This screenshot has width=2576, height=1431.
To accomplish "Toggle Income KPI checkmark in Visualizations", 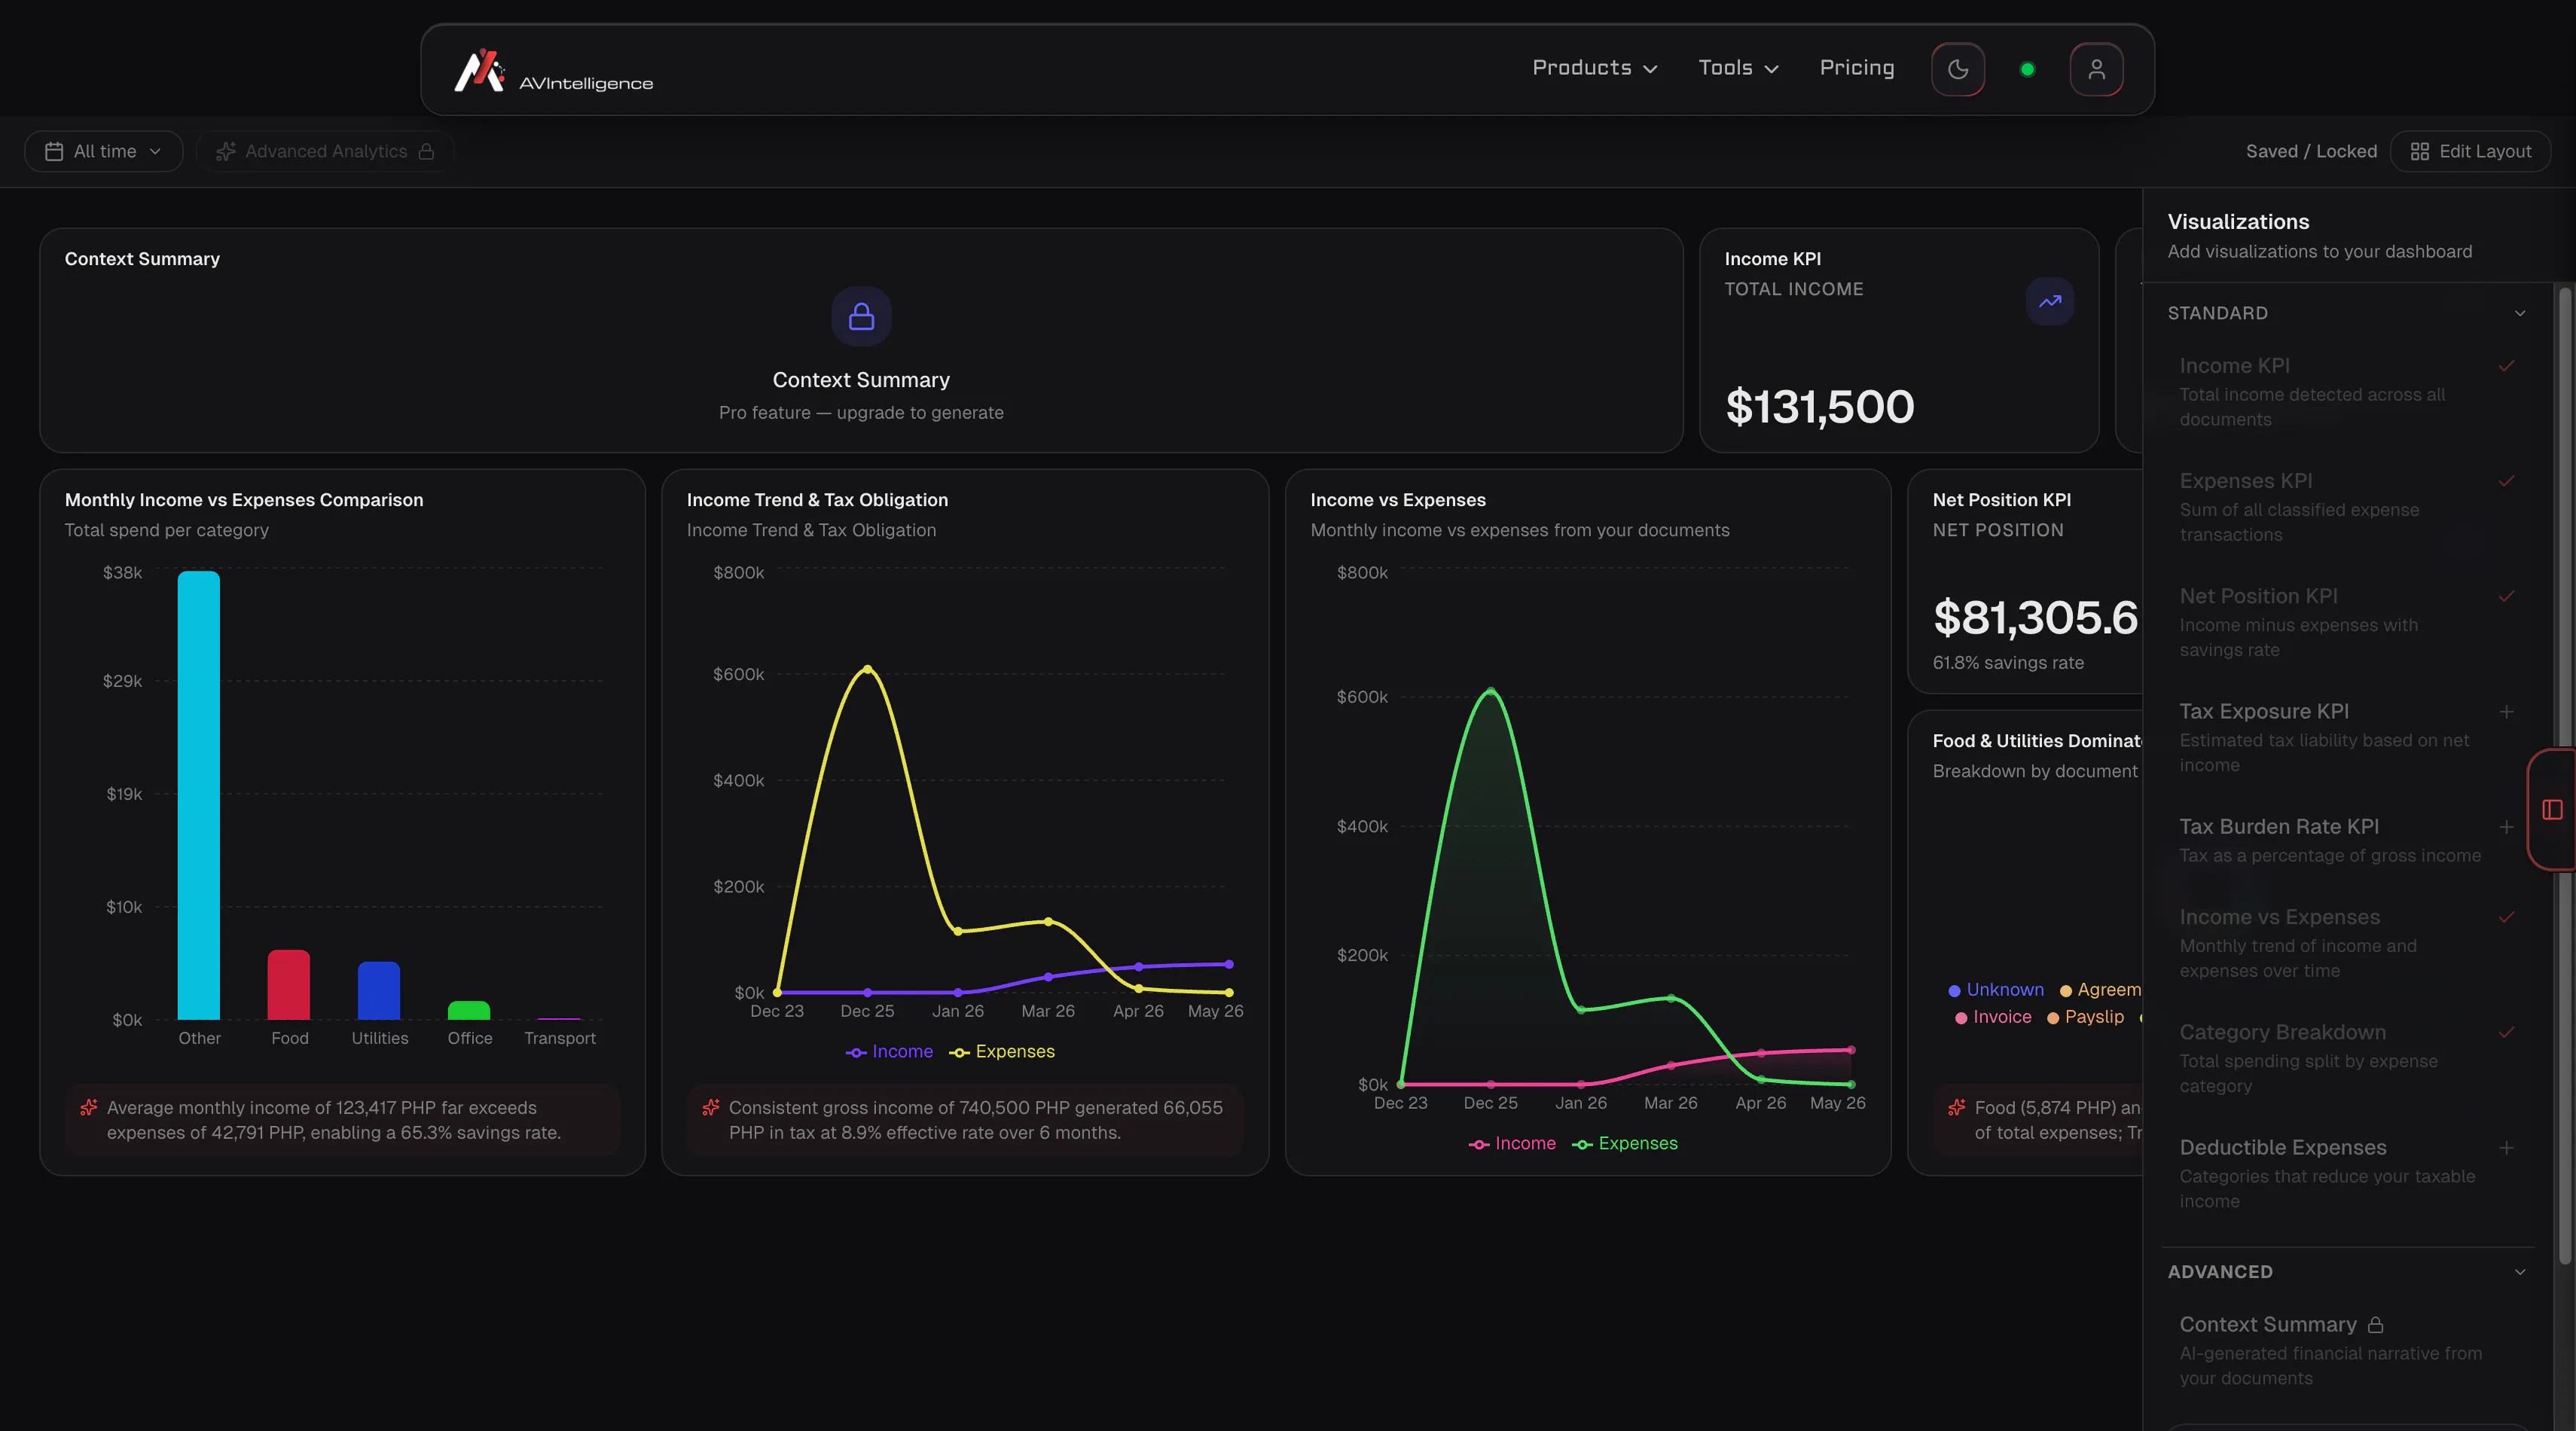I will point(2506,366).
